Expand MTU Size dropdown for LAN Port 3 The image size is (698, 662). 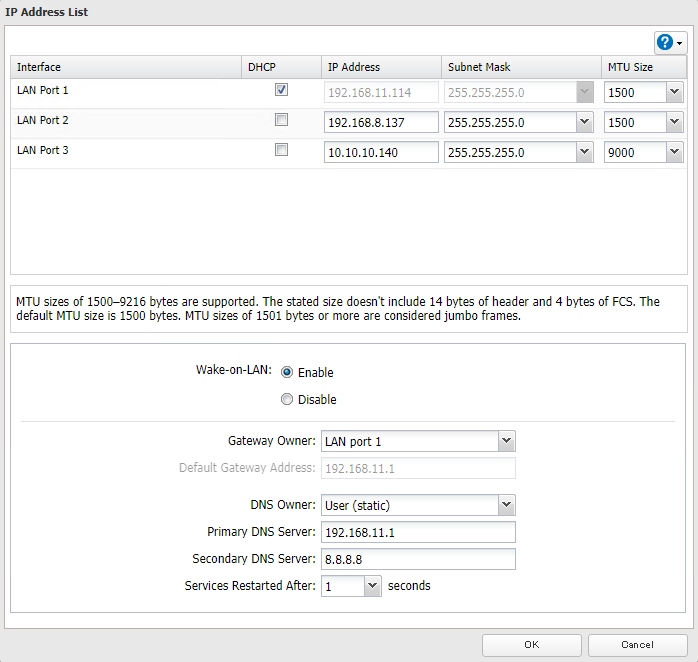coord(674,152)
